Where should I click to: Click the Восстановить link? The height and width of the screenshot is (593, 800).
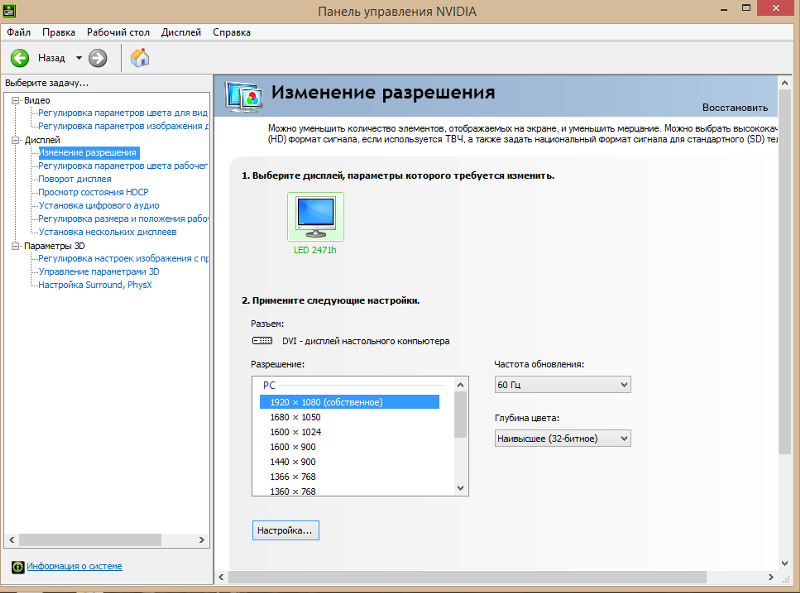(x=735, y=108)
